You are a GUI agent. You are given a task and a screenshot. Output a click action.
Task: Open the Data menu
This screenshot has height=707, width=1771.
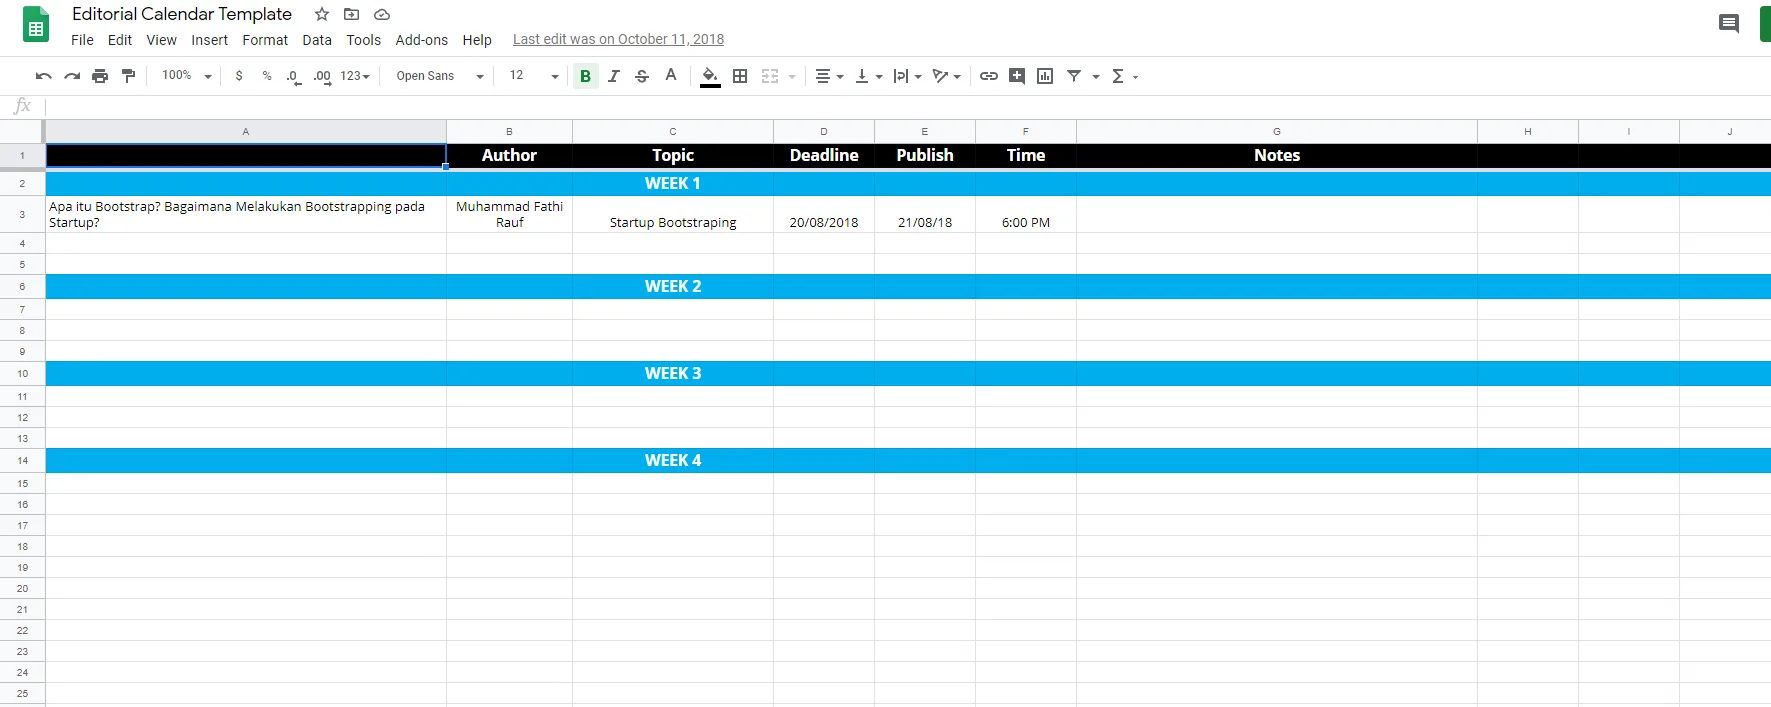317,40
